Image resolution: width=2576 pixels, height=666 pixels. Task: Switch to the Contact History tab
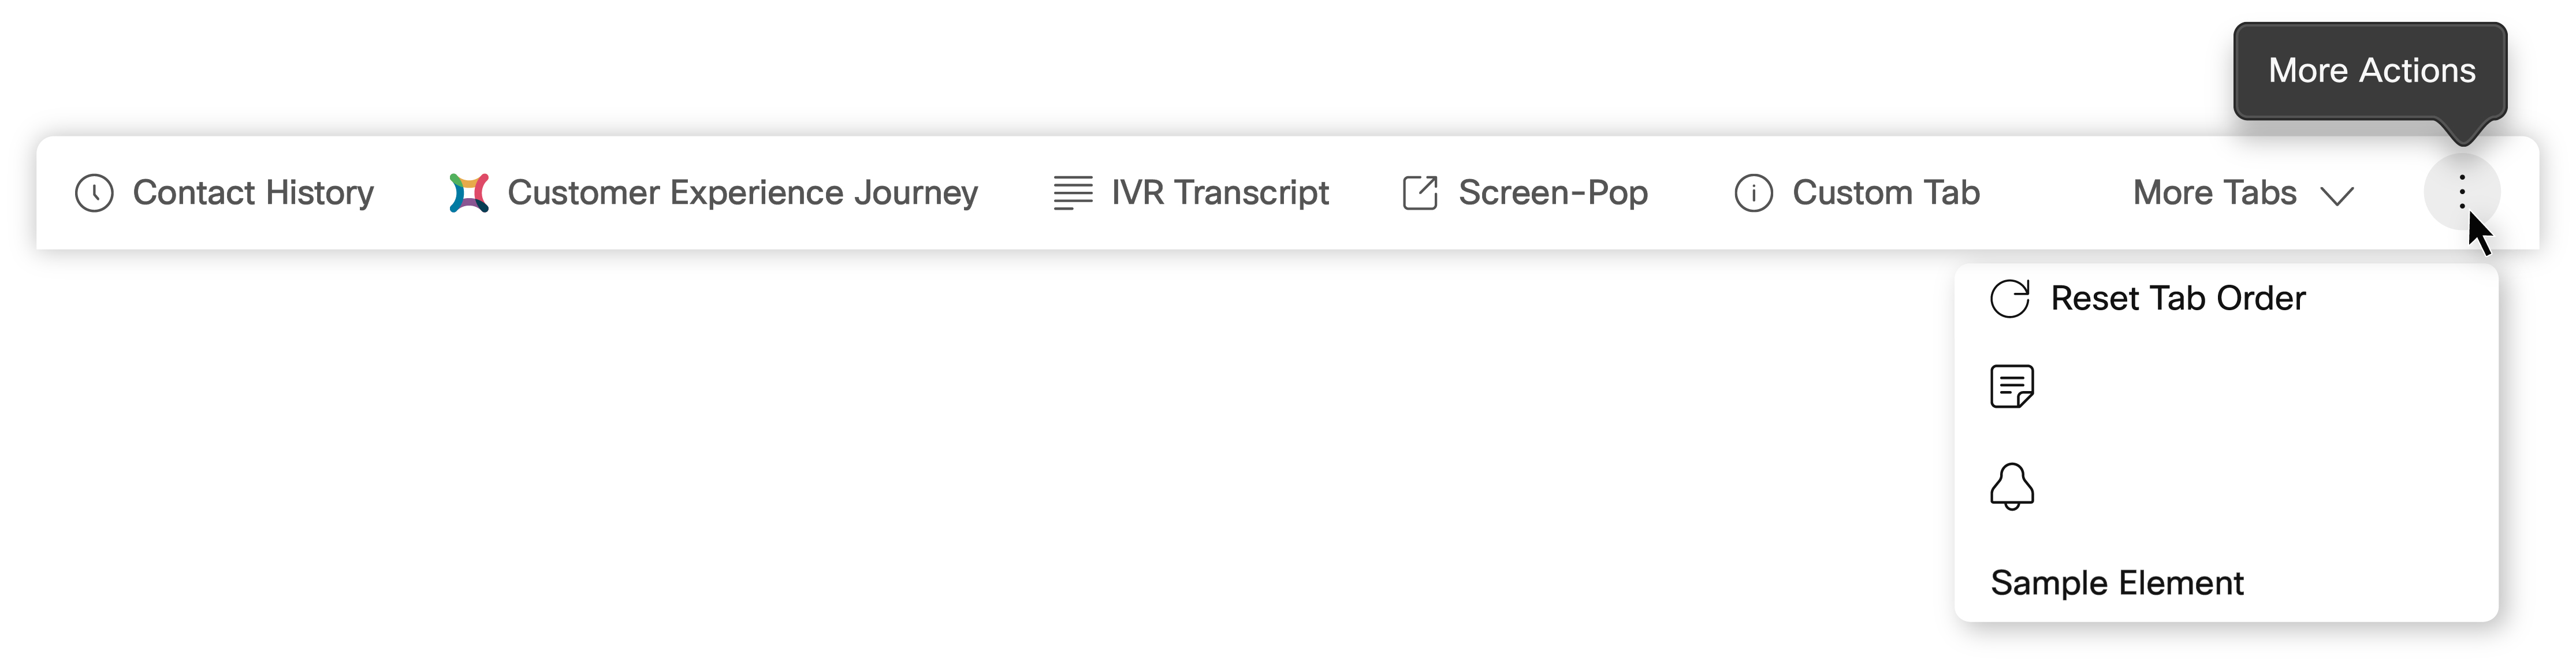[224, 193]
